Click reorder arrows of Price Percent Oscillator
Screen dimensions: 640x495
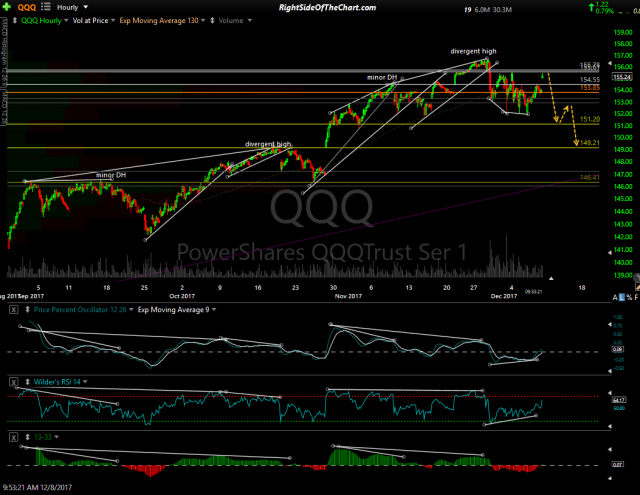(x=27, y=310)
